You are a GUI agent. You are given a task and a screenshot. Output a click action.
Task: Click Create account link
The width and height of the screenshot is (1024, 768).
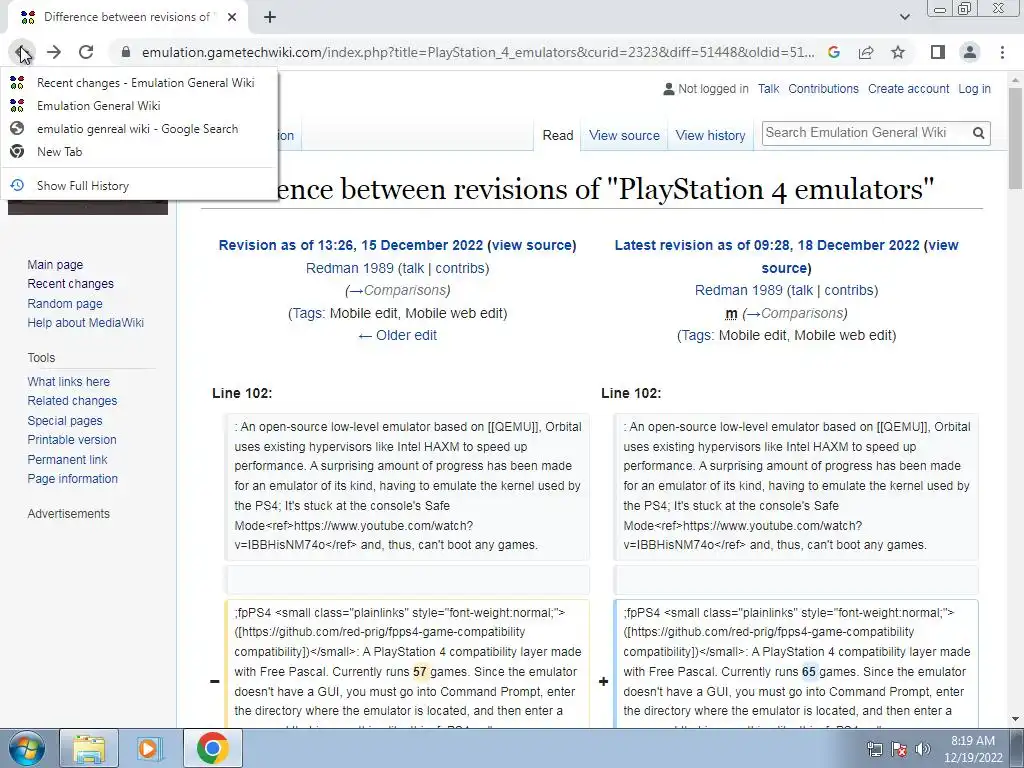908,89
